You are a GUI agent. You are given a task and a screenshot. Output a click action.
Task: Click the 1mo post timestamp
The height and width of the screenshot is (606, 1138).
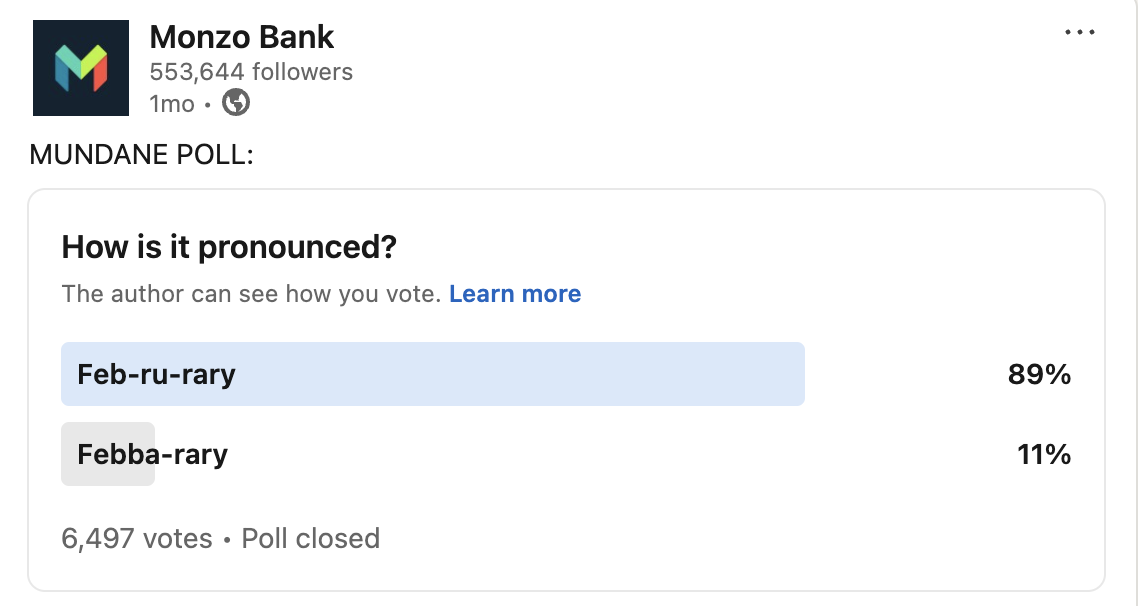pyautogui.click(x=172, y=104)
